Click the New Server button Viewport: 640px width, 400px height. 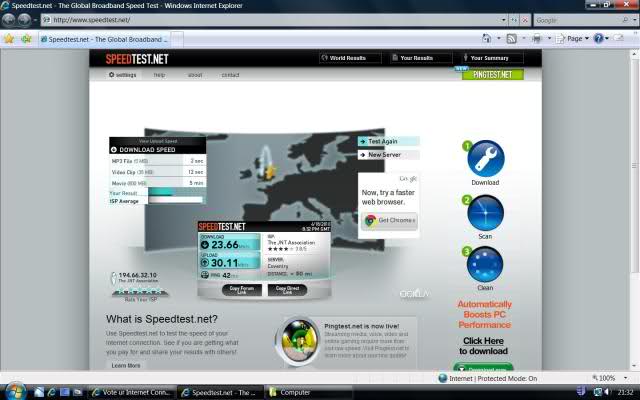(388, 155)
